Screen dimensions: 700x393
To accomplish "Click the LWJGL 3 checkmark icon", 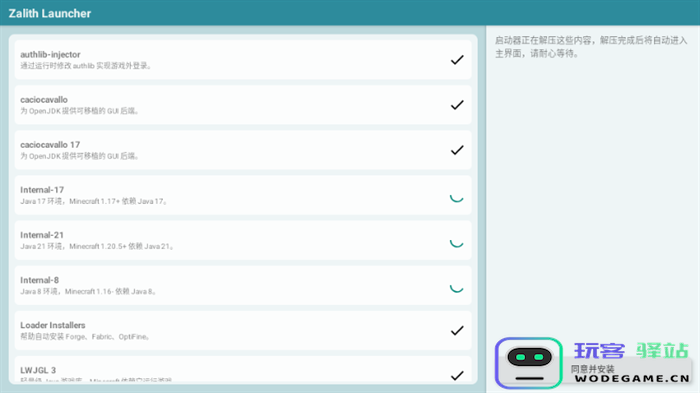I will (x=457, y=376).
